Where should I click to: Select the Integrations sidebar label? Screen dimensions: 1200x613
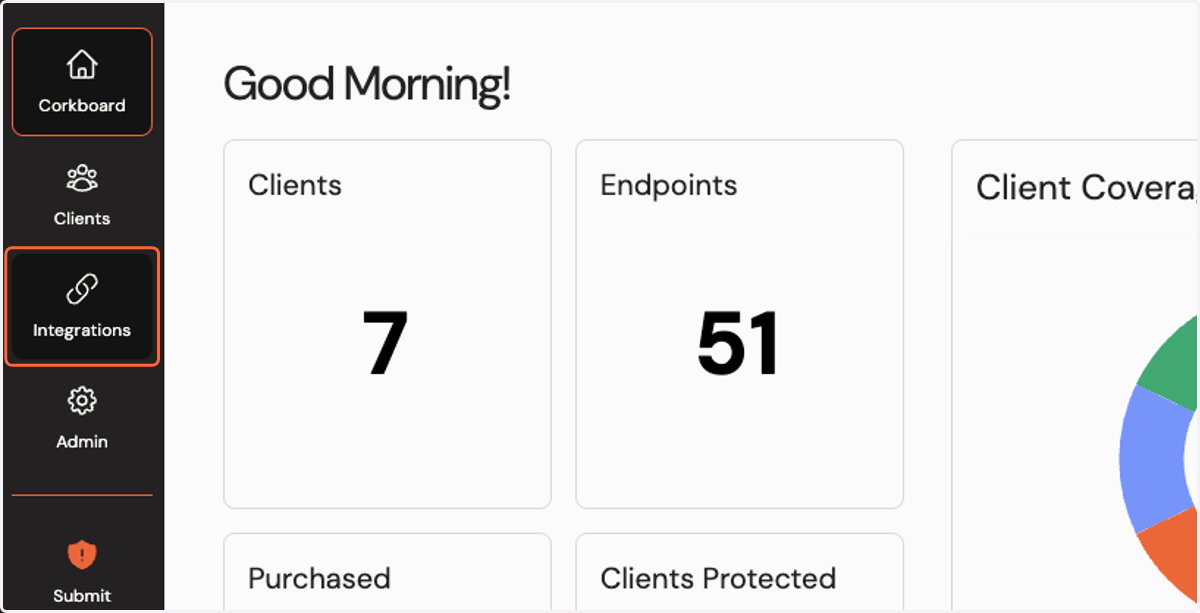click(x=82, y=330)
